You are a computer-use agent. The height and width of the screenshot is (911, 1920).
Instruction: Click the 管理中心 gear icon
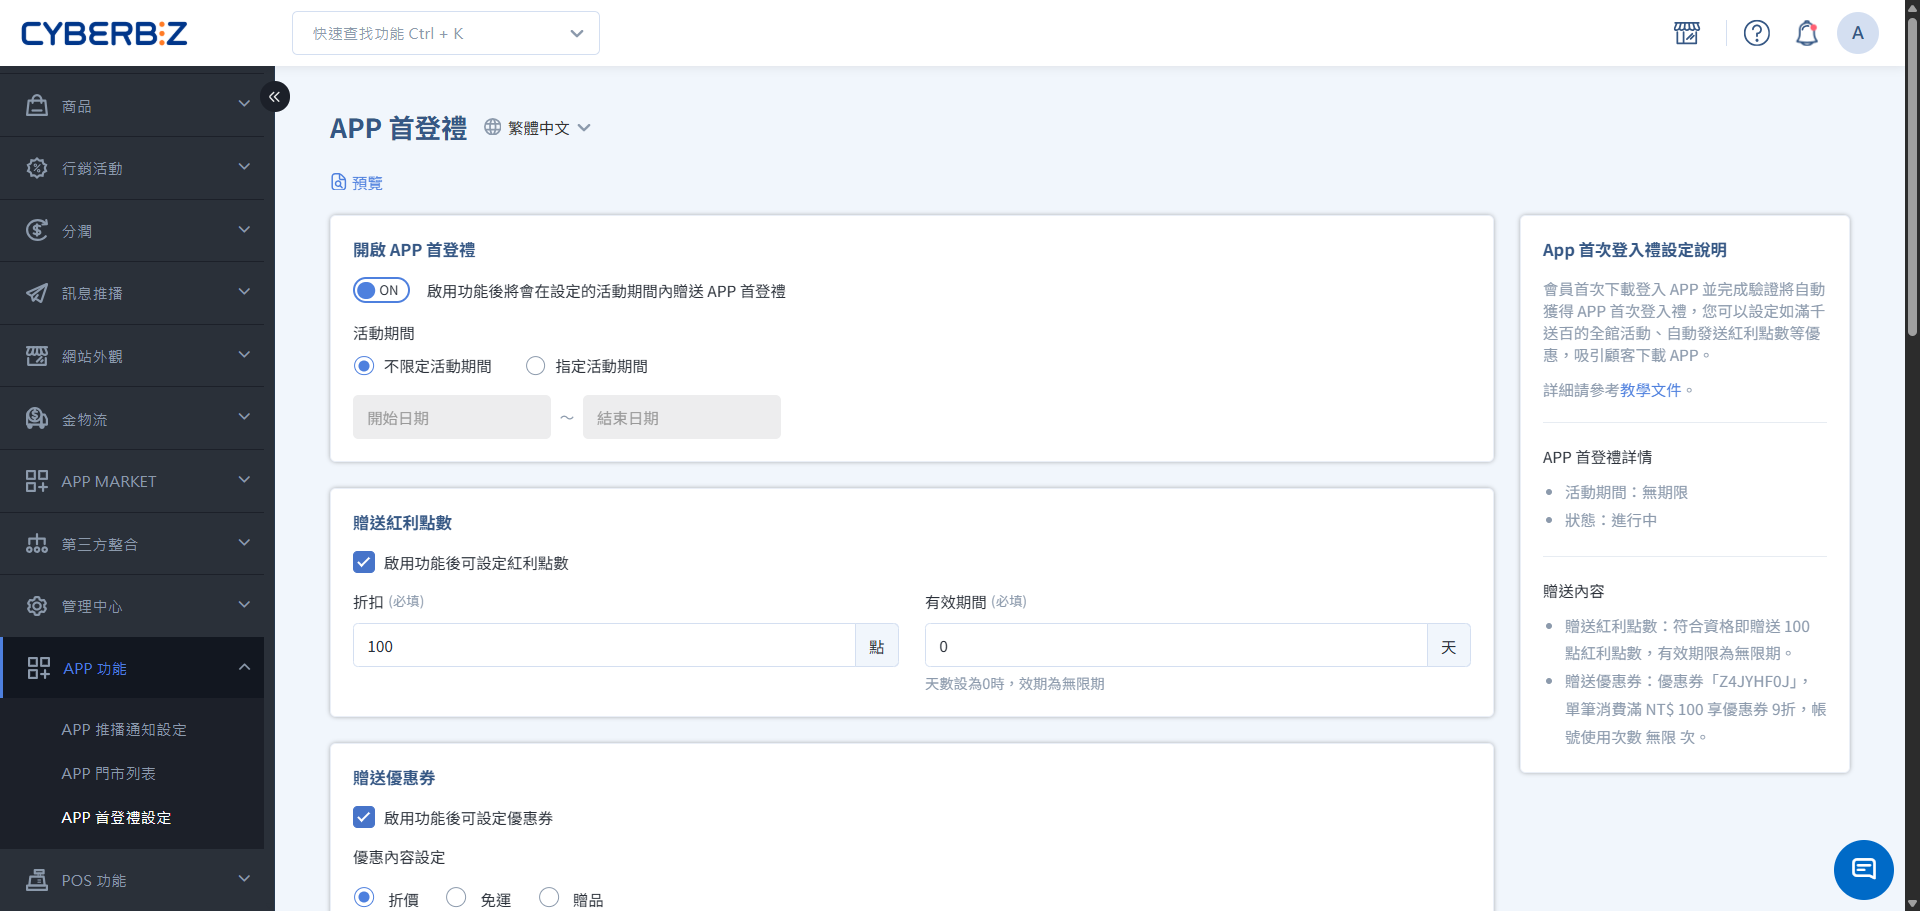tap(37, 606)
